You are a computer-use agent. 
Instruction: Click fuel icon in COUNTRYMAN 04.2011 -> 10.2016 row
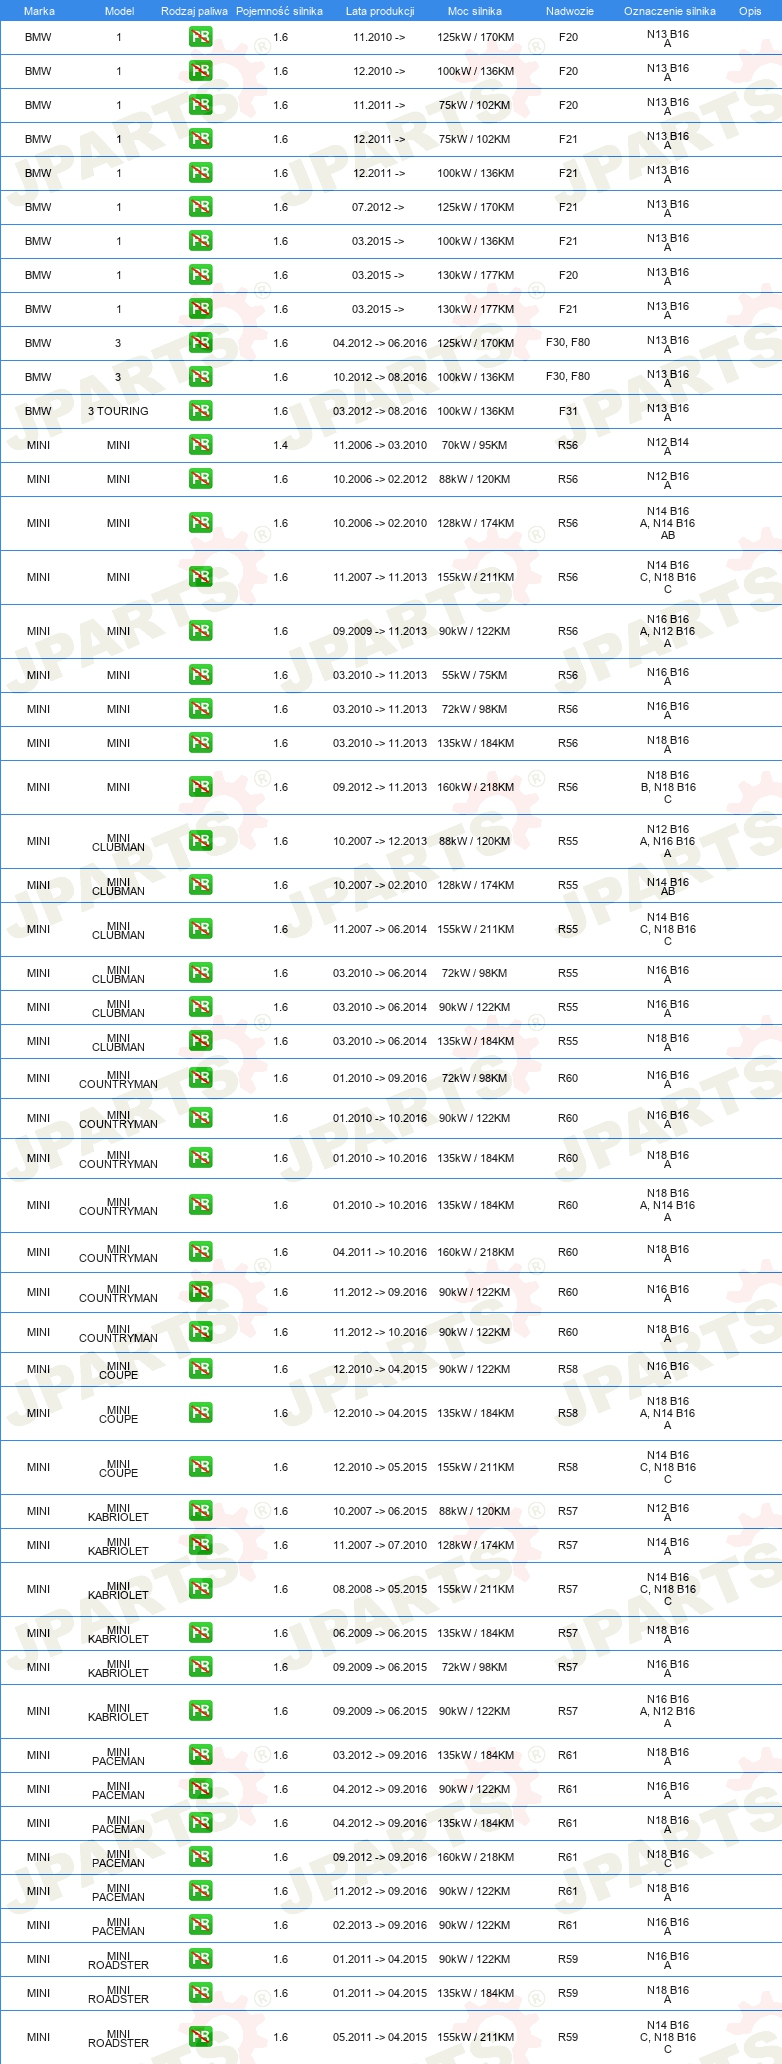(x=200, y=1253)
